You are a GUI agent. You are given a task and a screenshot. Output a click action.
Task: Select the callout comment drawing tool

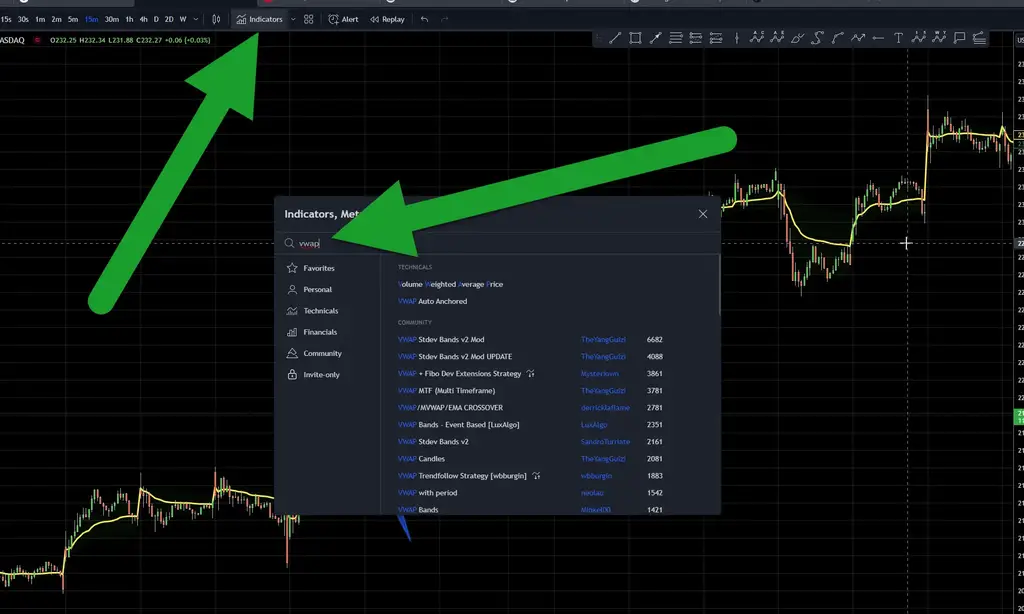pos(959,39)
